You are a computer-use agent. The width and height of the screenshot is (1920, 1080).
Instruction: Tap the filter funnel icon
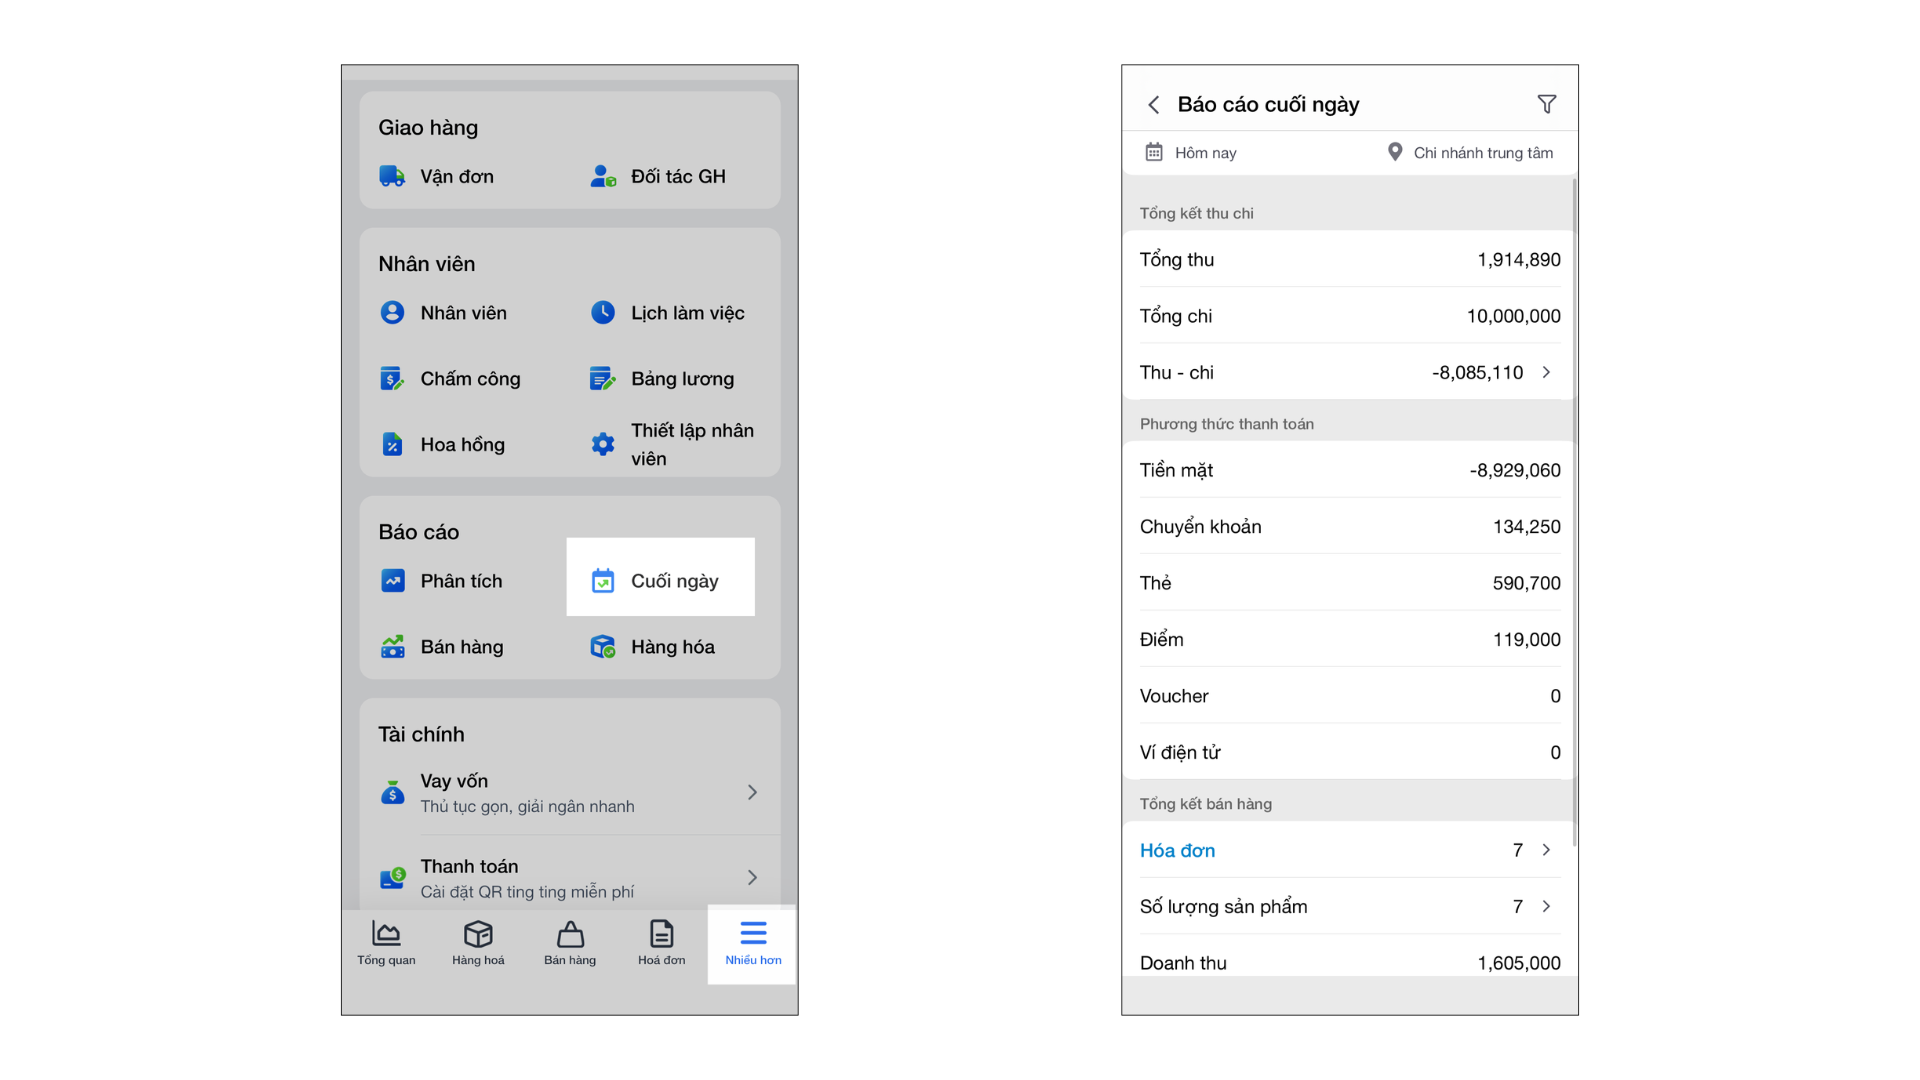pos(1546,104)
